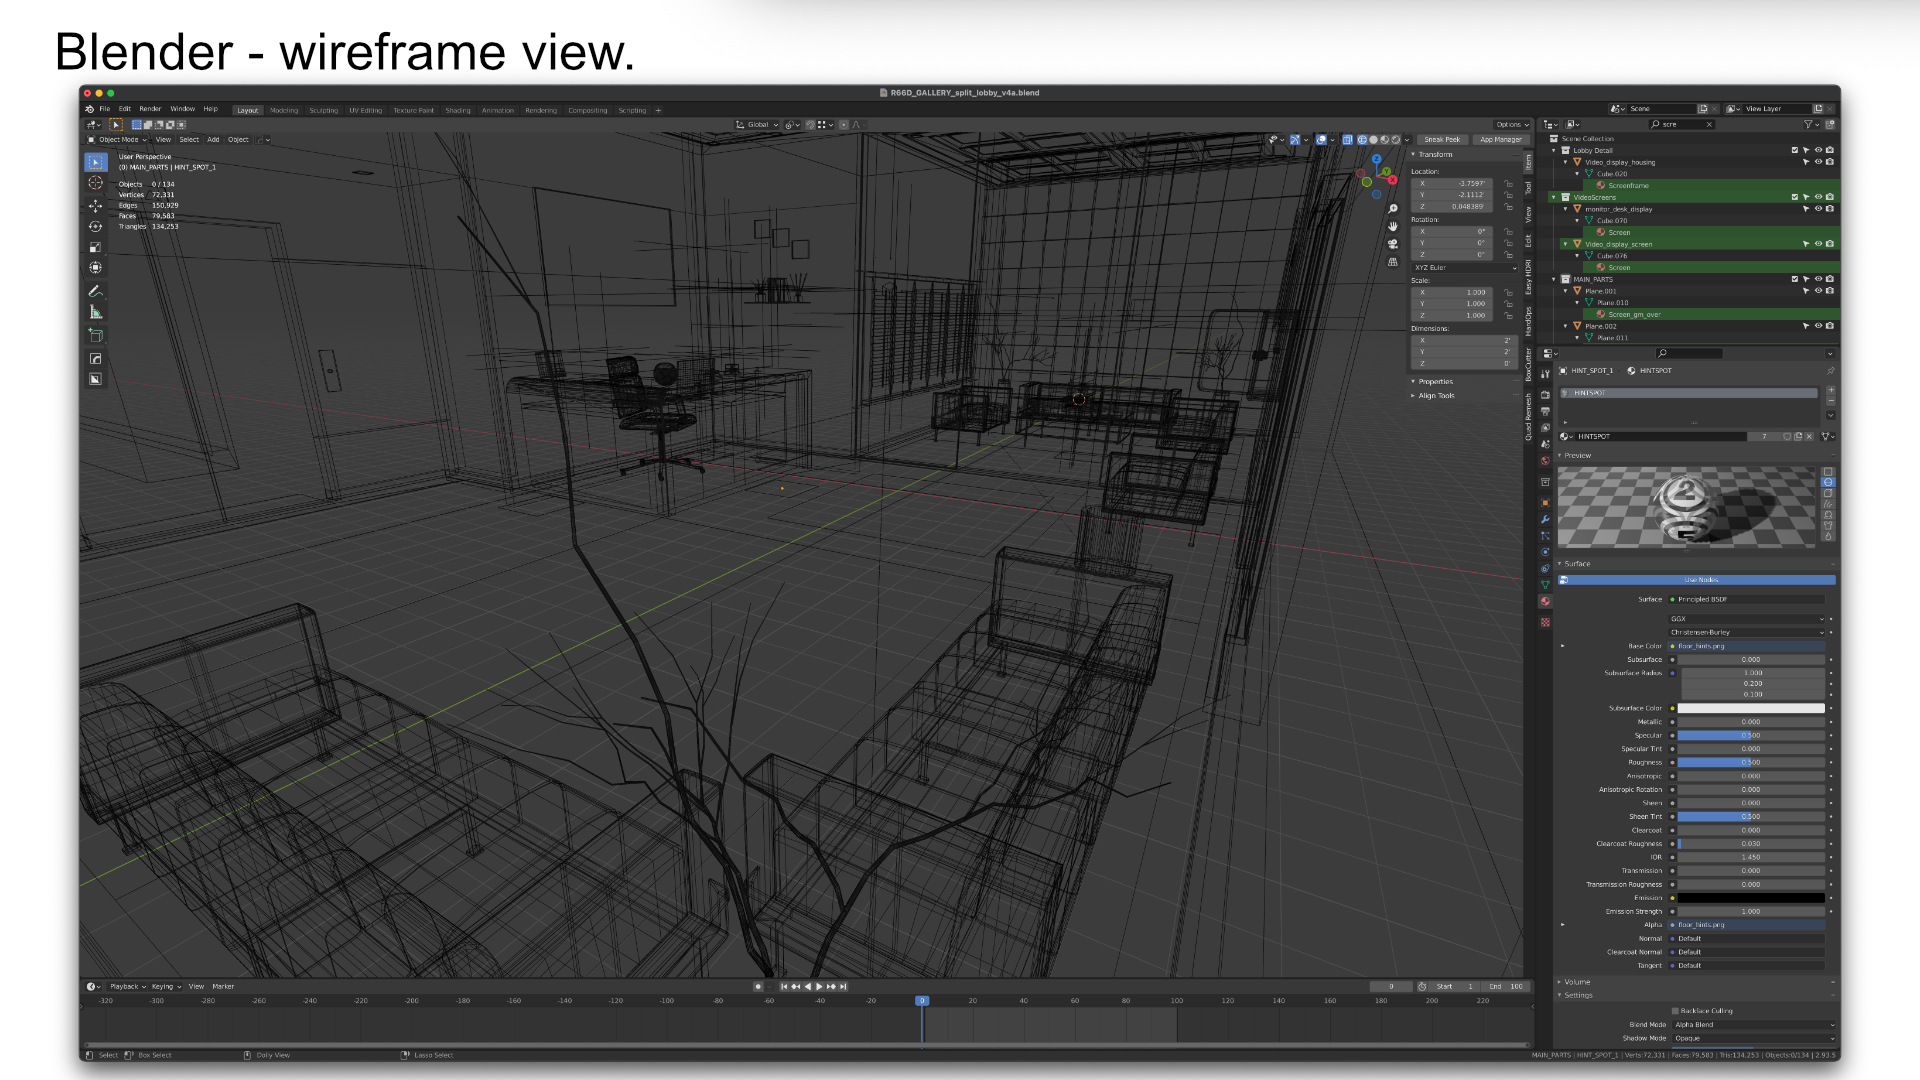Image resolution: width=1920 pixels, height=1080 pixels.
Task: Open the Texture properties checker tab
Action: click(x=1545, y=622)
